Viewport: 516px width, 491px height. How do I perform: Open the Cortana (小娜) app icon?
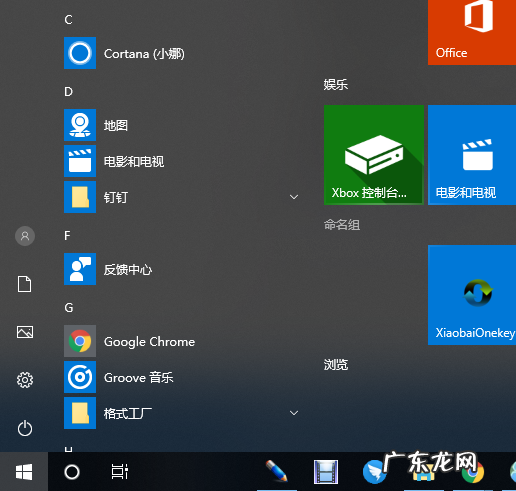point(80,53)
